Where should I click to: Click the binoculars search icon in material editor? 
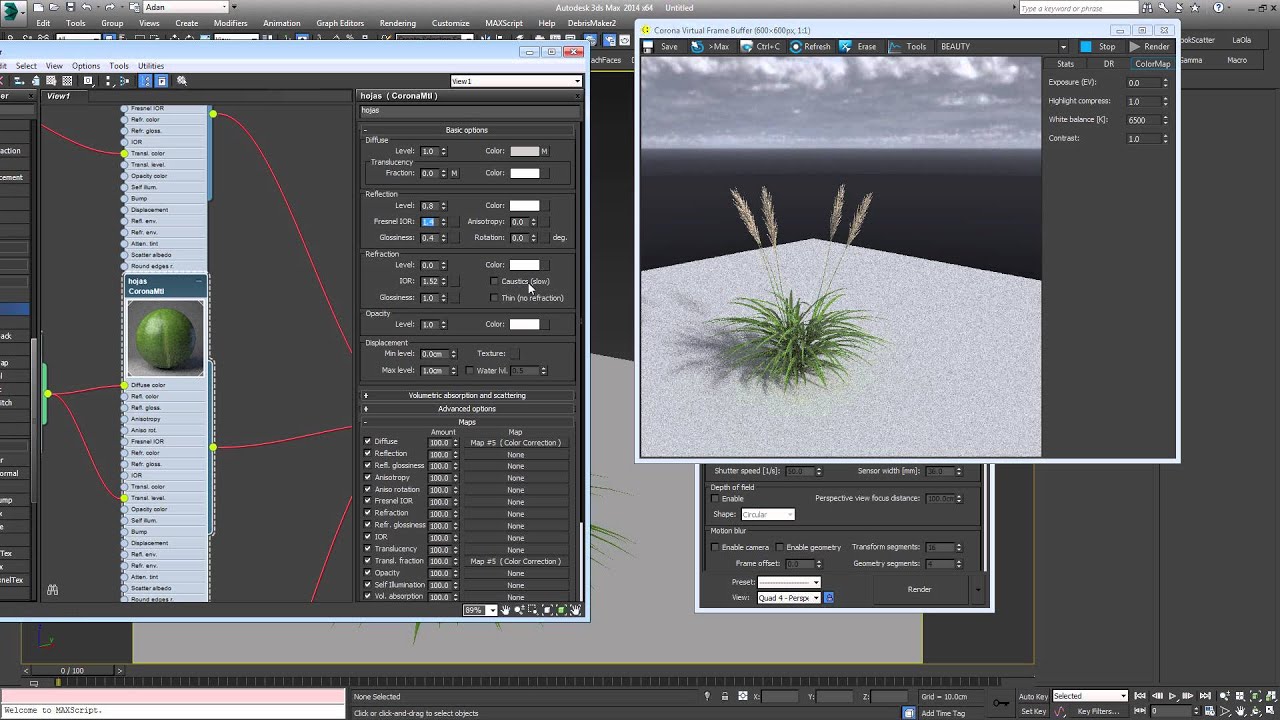pyautogui.click(x=52, y=590)
